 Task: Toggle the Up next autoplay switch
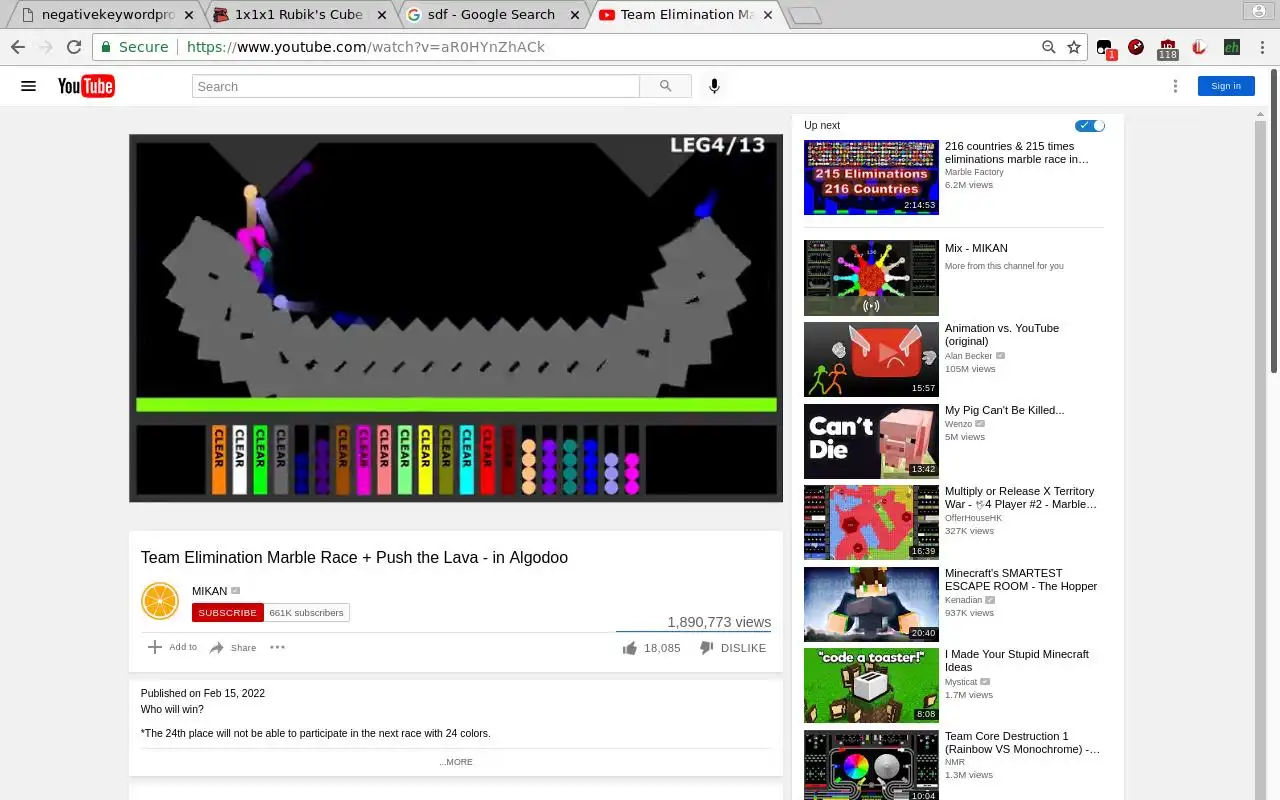[1090, 125]
